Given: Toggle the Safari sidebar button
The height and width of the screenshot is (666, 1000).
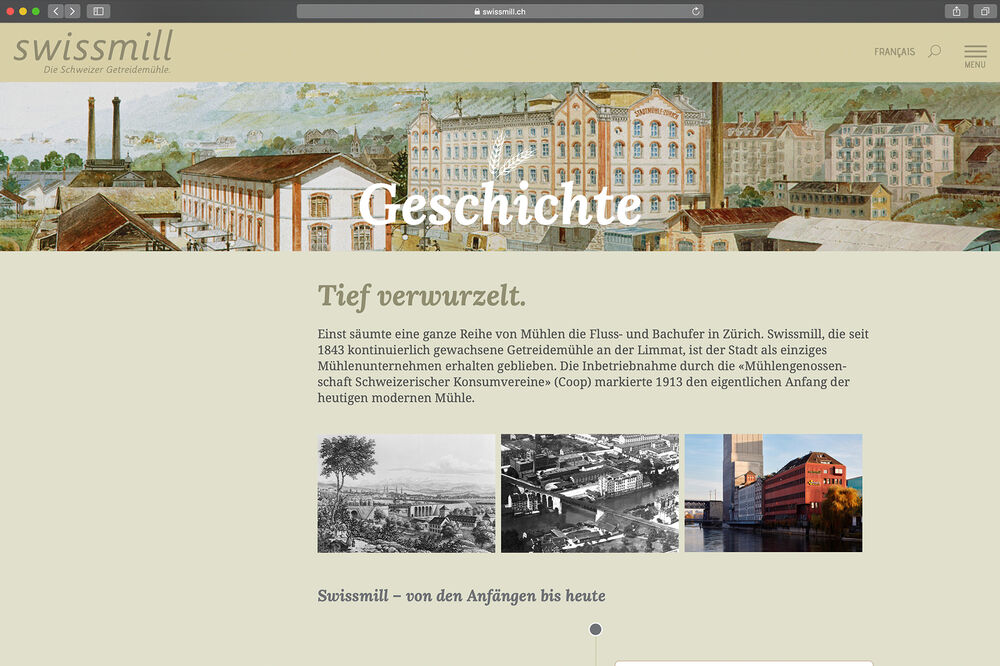Looking at the screenshot, I should tap(98, 11).
